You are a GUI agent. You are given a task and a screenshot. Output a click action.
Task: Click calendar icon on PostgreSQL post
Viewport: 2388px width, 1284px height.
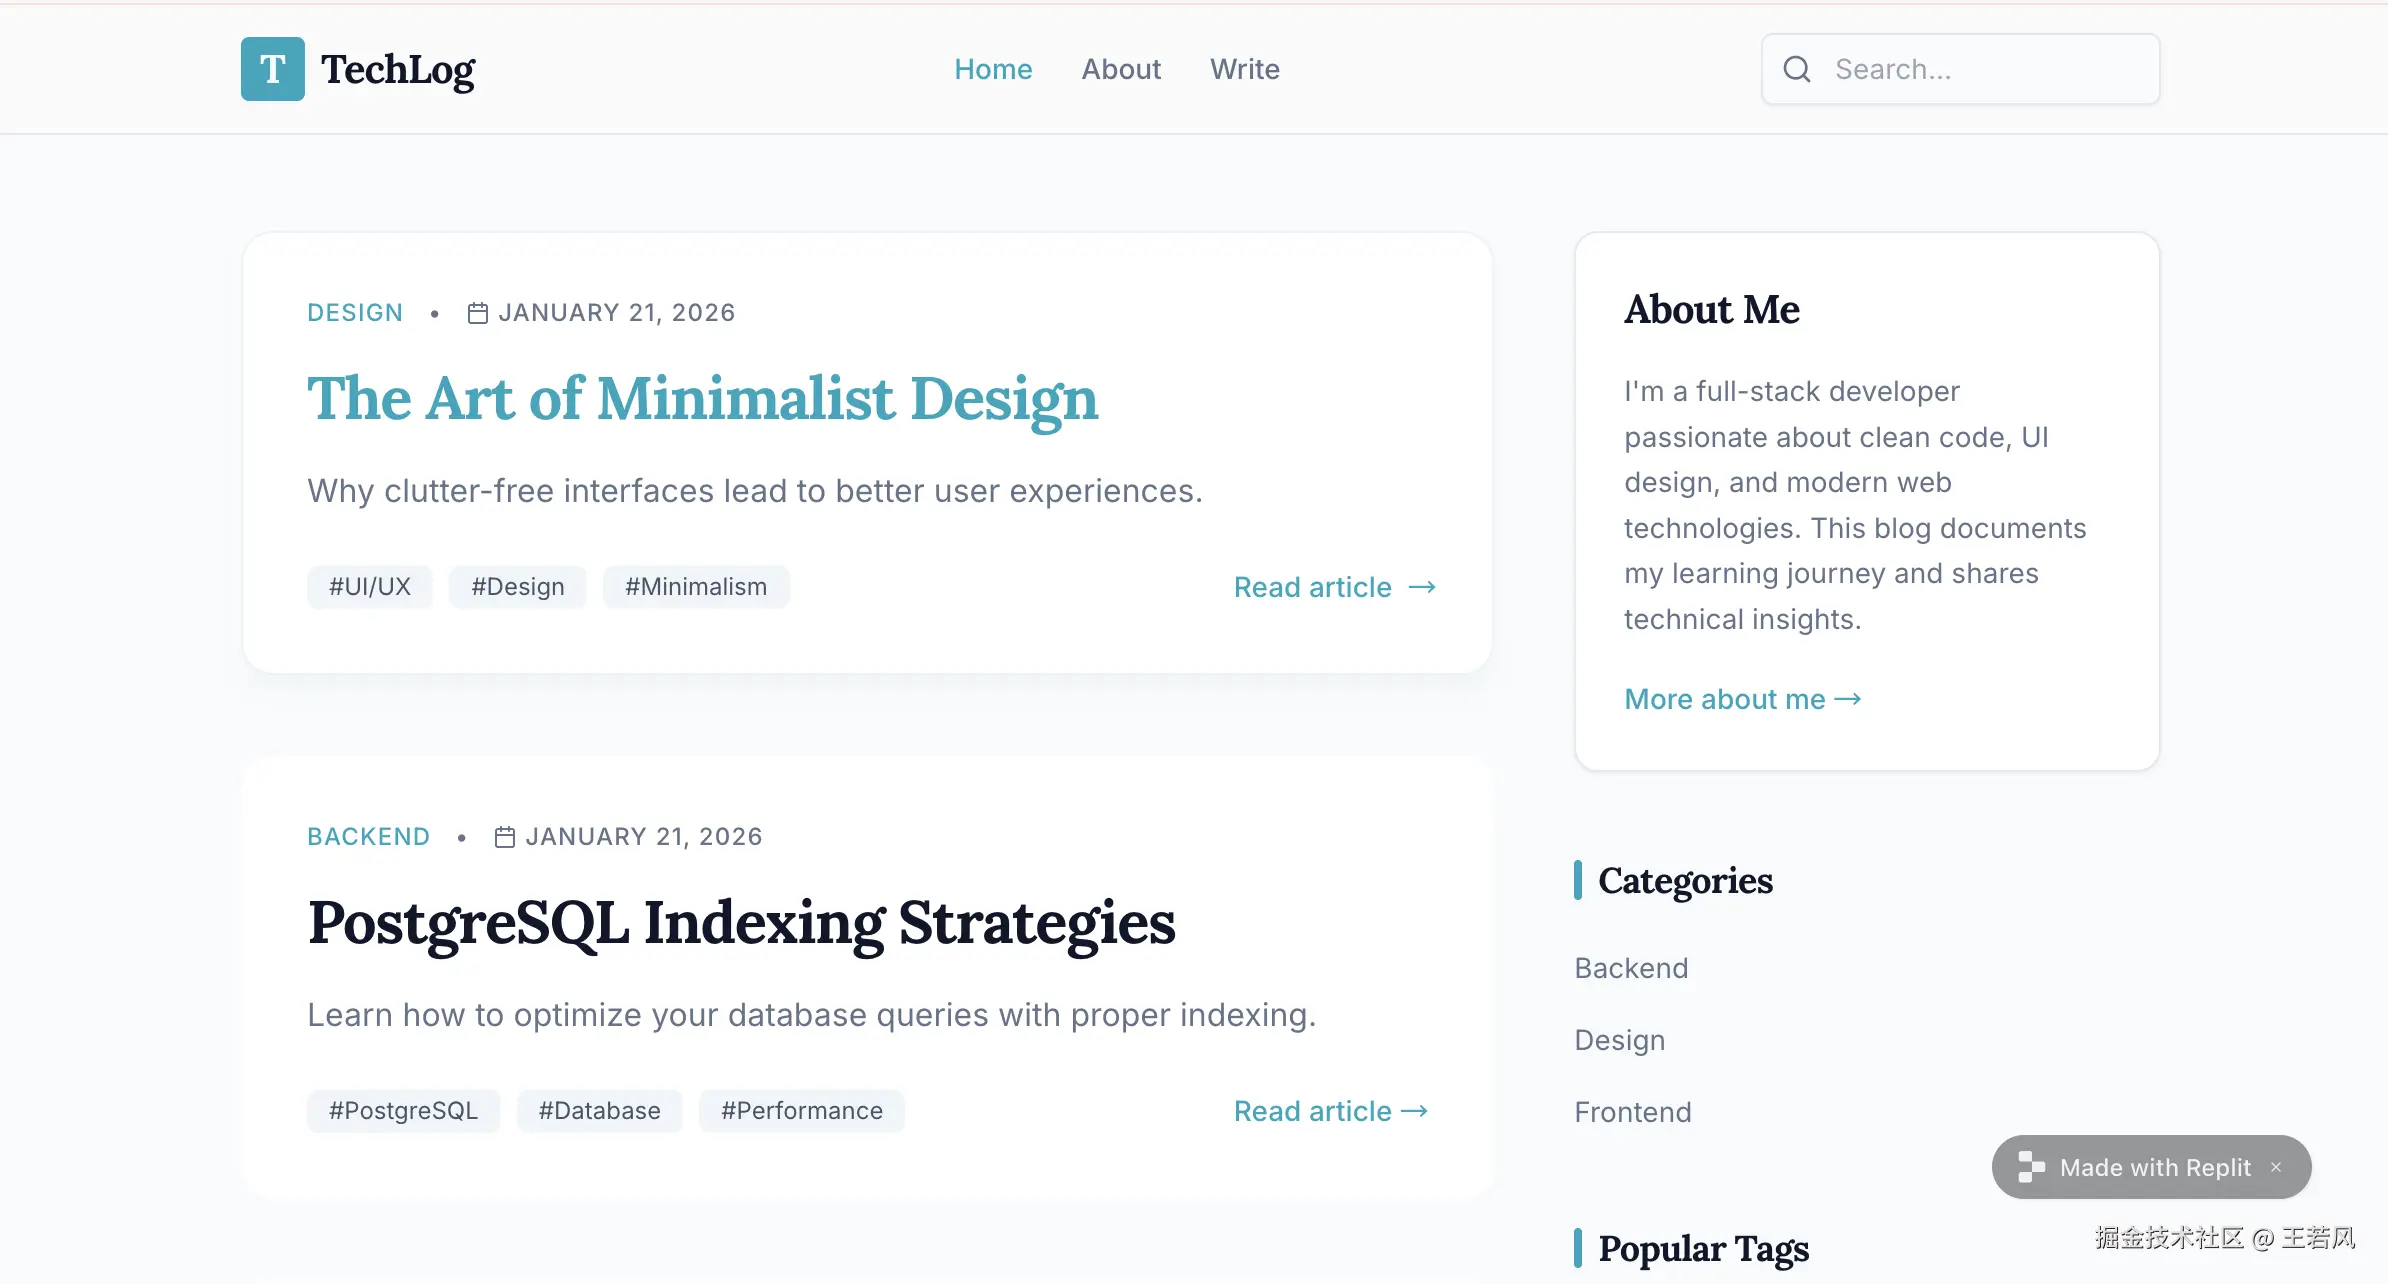(x=505, y=837)
